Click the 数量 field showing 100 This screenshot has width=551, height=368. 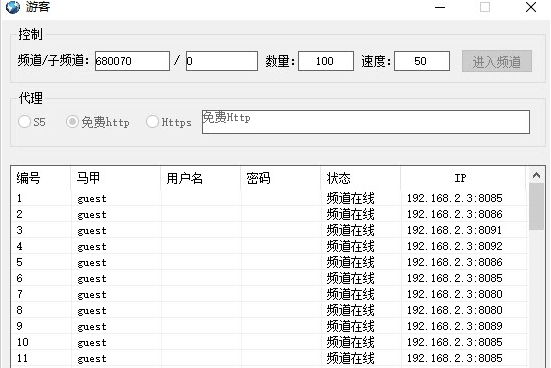(326, 61)
